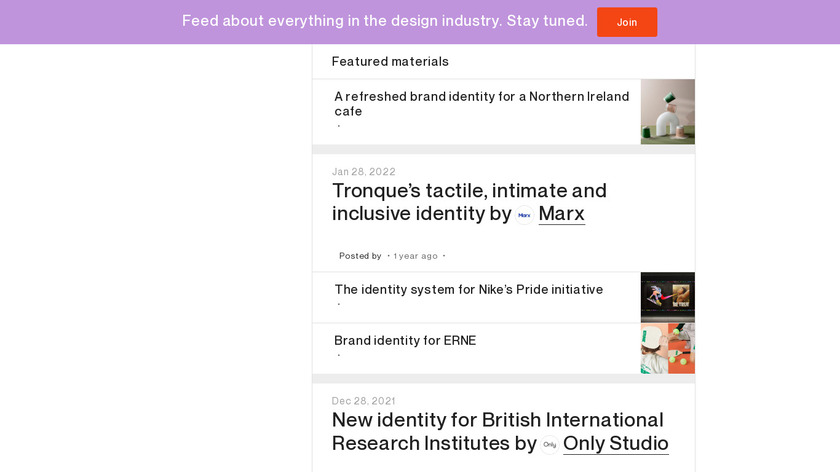The height and width of the screenshot is (472, 840).
Task: Open the Tronque's tactile identity headline
Action: [x=469, y=191]
